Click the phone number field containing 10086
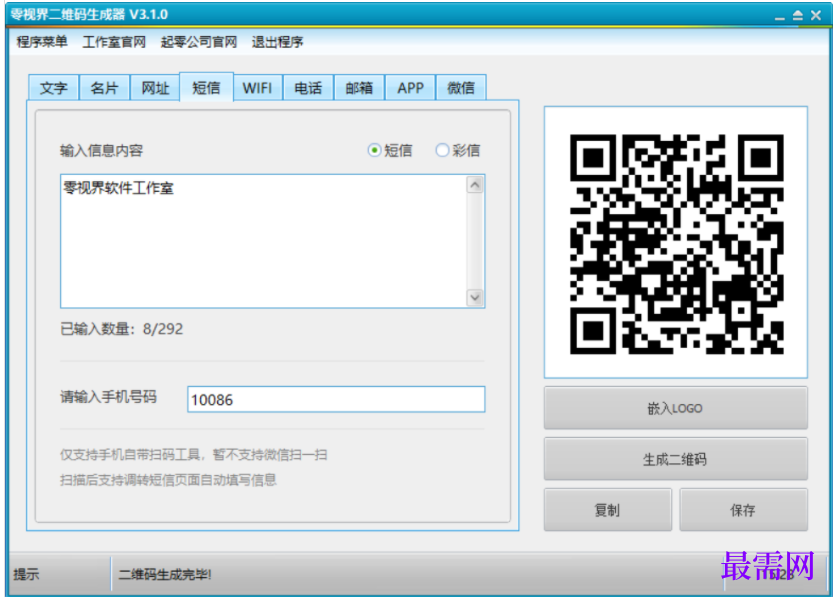Viewport: 833px width, 597px height. point(336,399)
